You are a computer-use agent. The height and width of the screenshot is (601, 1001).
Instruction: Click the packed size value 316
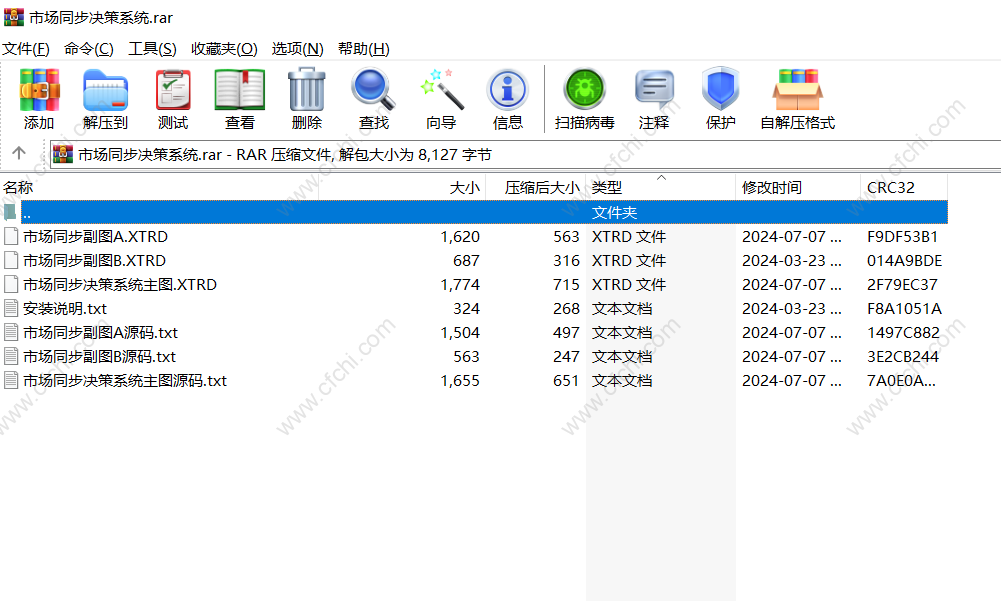click(566, 261)
